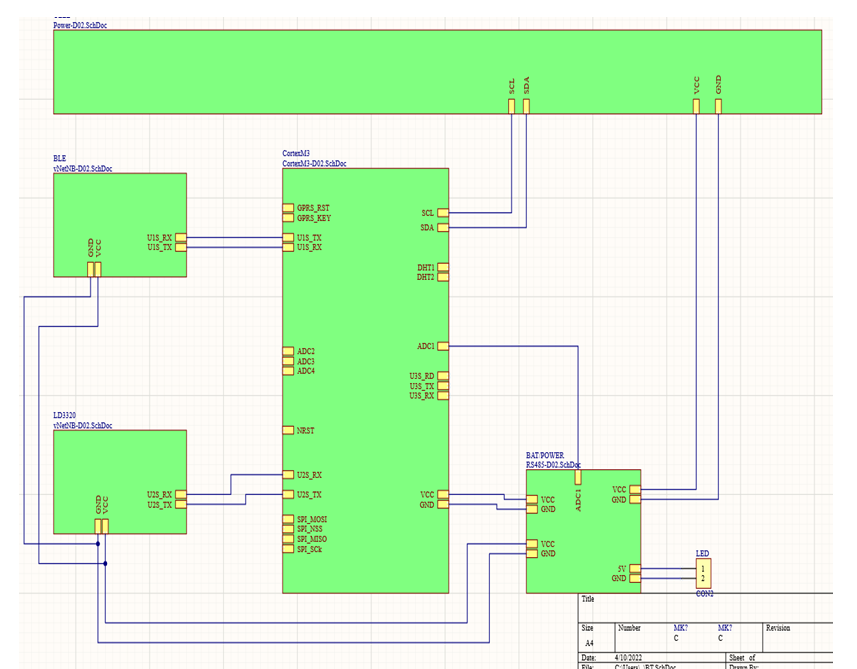
Task: Select the ADC4 port
Action: [288, 371]
